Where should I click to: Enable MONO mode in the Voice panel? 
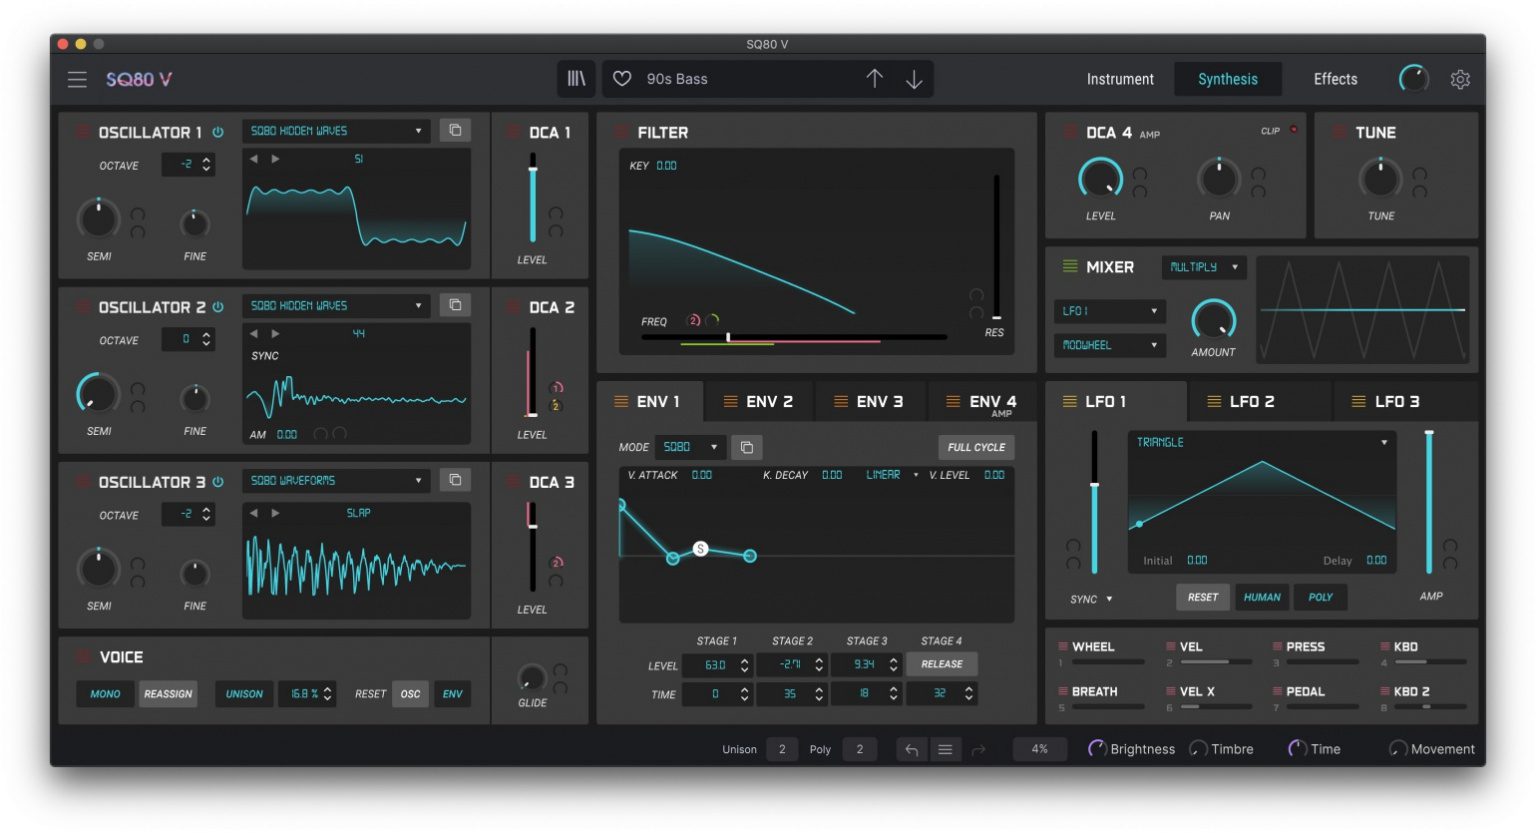104,693
